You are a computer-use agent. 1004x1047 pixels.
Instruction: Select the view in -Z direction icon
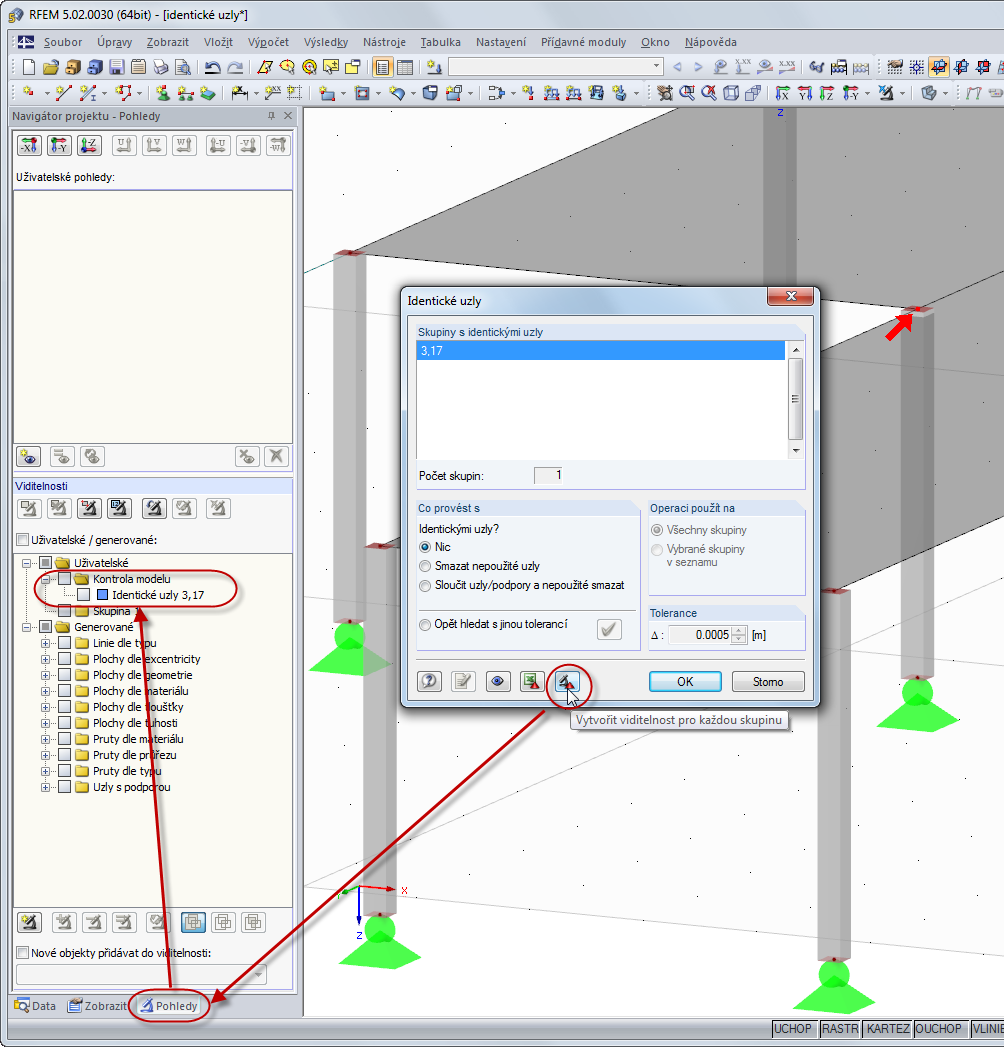89,145
